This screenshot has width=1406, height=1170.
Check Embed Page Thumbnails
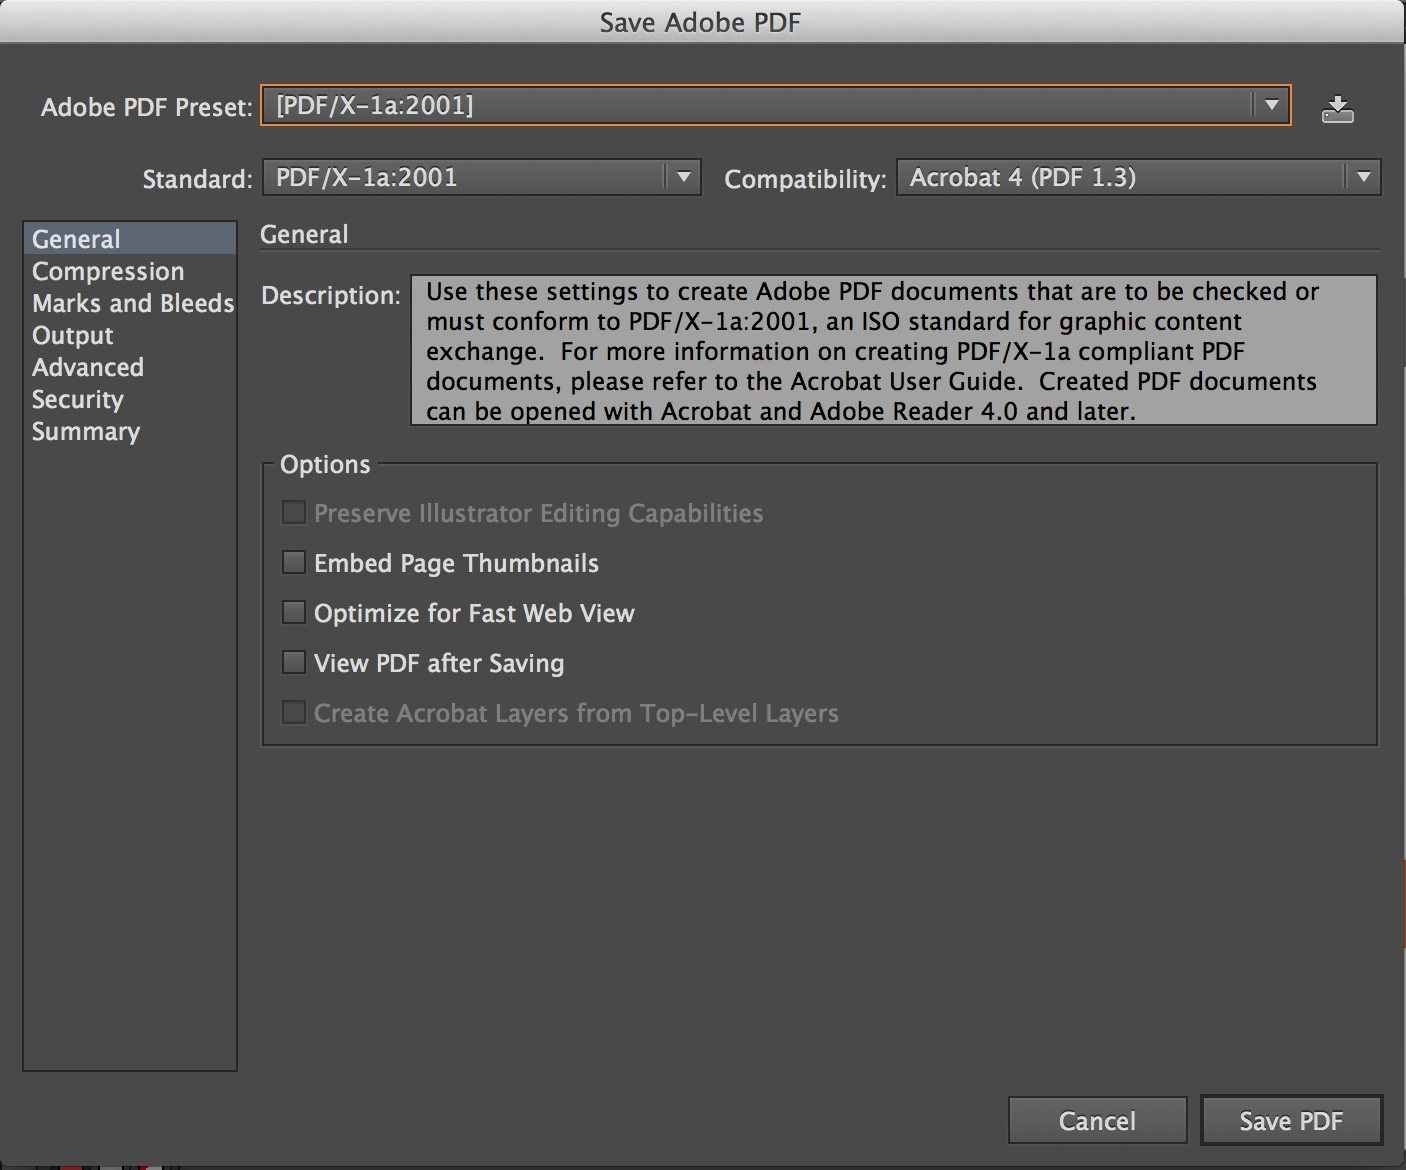tap(293, 562)
